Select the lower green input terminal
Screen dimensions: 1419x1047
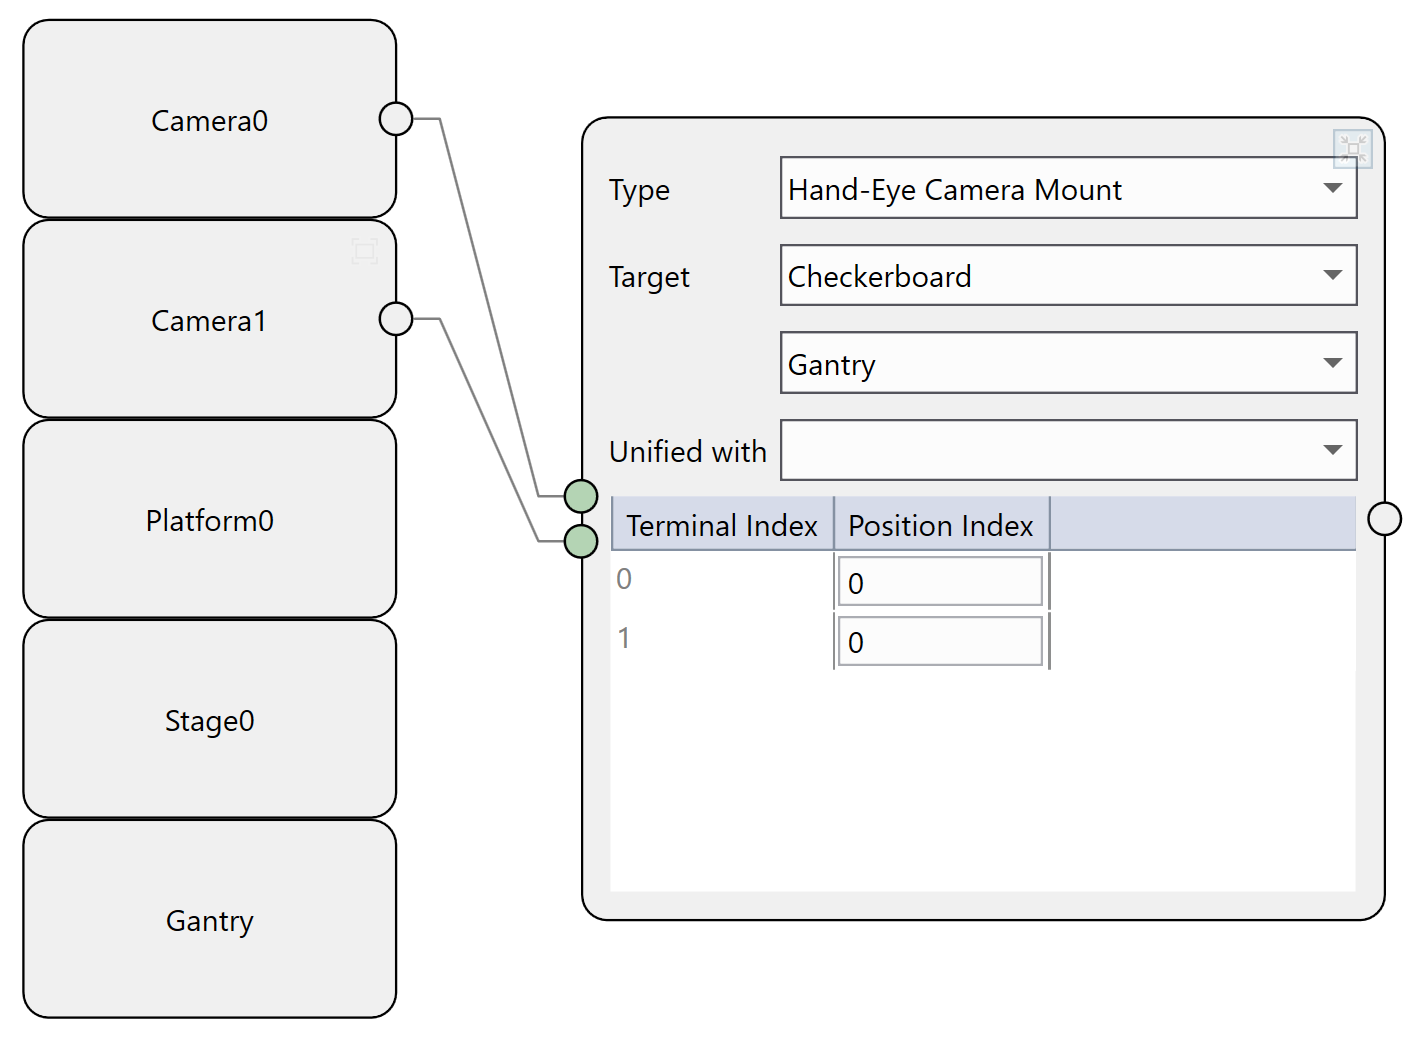(x=581, y=541)
